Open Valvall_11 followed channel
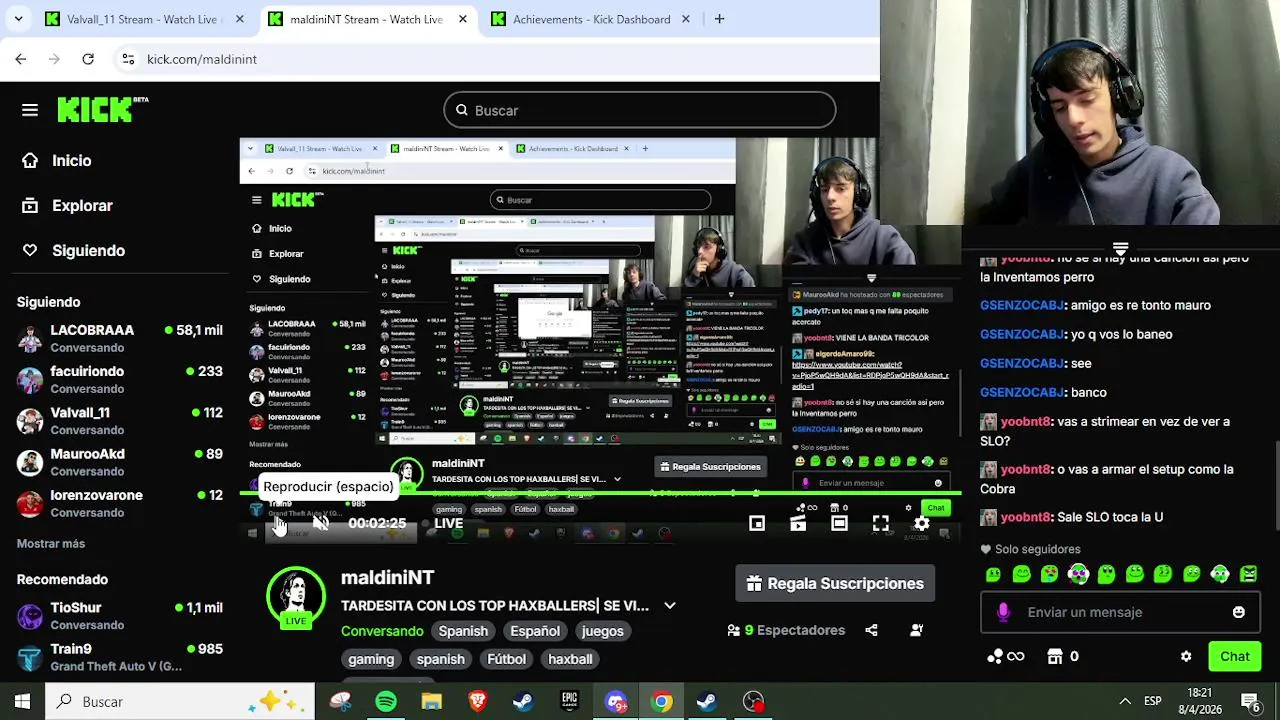 pyautogui.click(x=120, y=420)
